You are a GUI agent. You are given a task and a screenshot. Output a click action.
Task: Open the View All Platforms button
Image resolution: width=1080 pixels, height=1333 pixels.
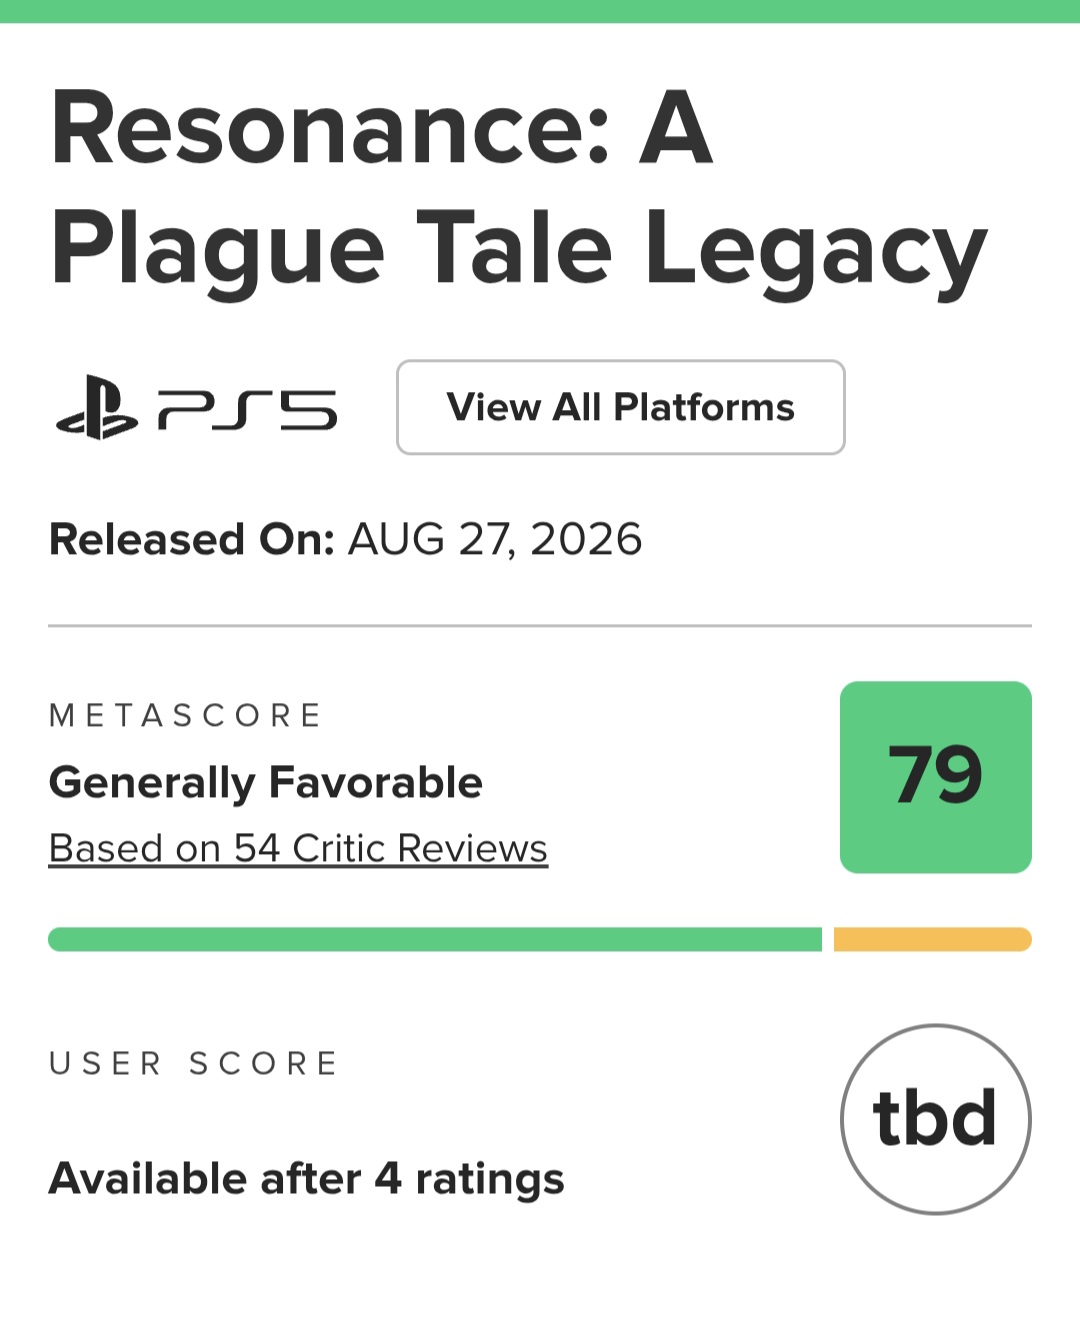pos(621,407)
